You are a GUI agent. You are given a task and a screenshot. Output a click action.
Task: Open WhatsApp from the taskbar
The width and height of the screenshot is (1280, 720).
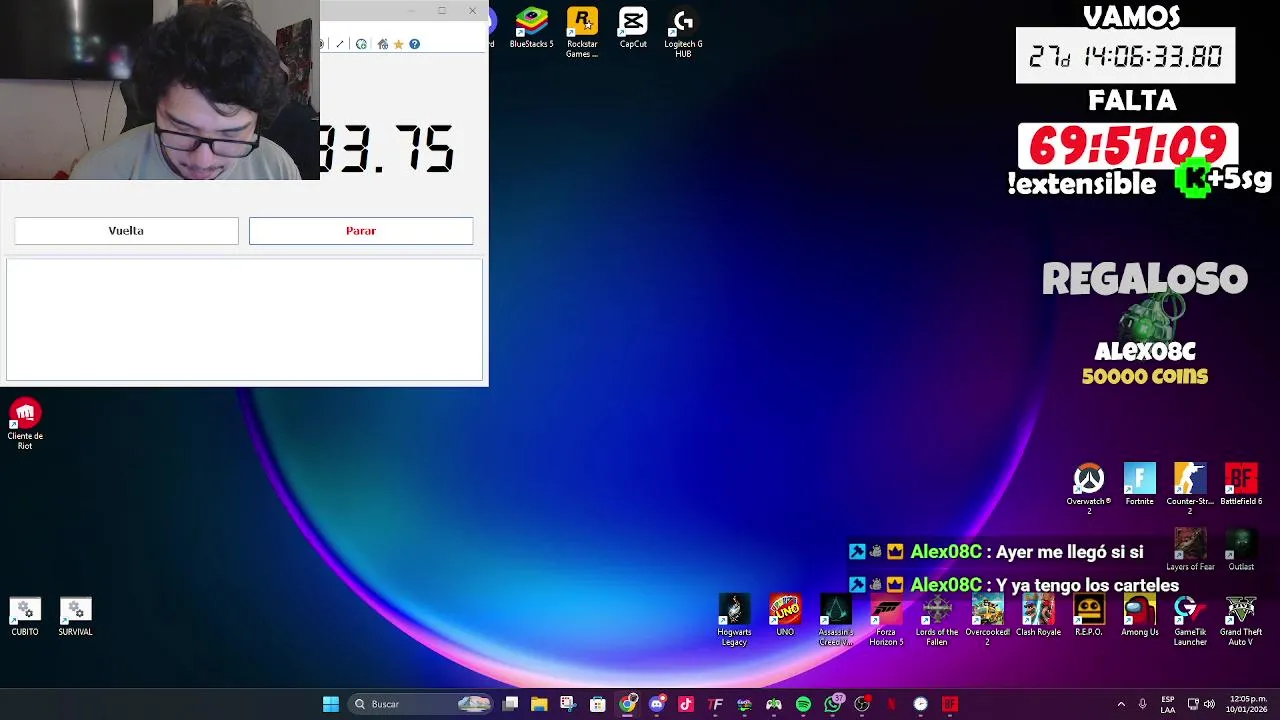click(x=833, y=704)
